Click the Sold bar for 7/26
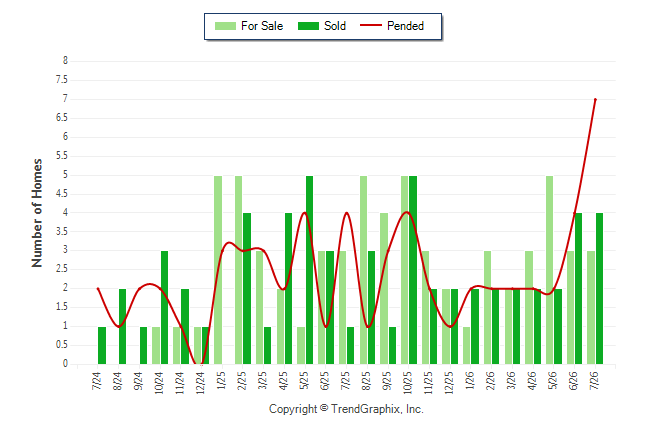 (x=599, y=289)
